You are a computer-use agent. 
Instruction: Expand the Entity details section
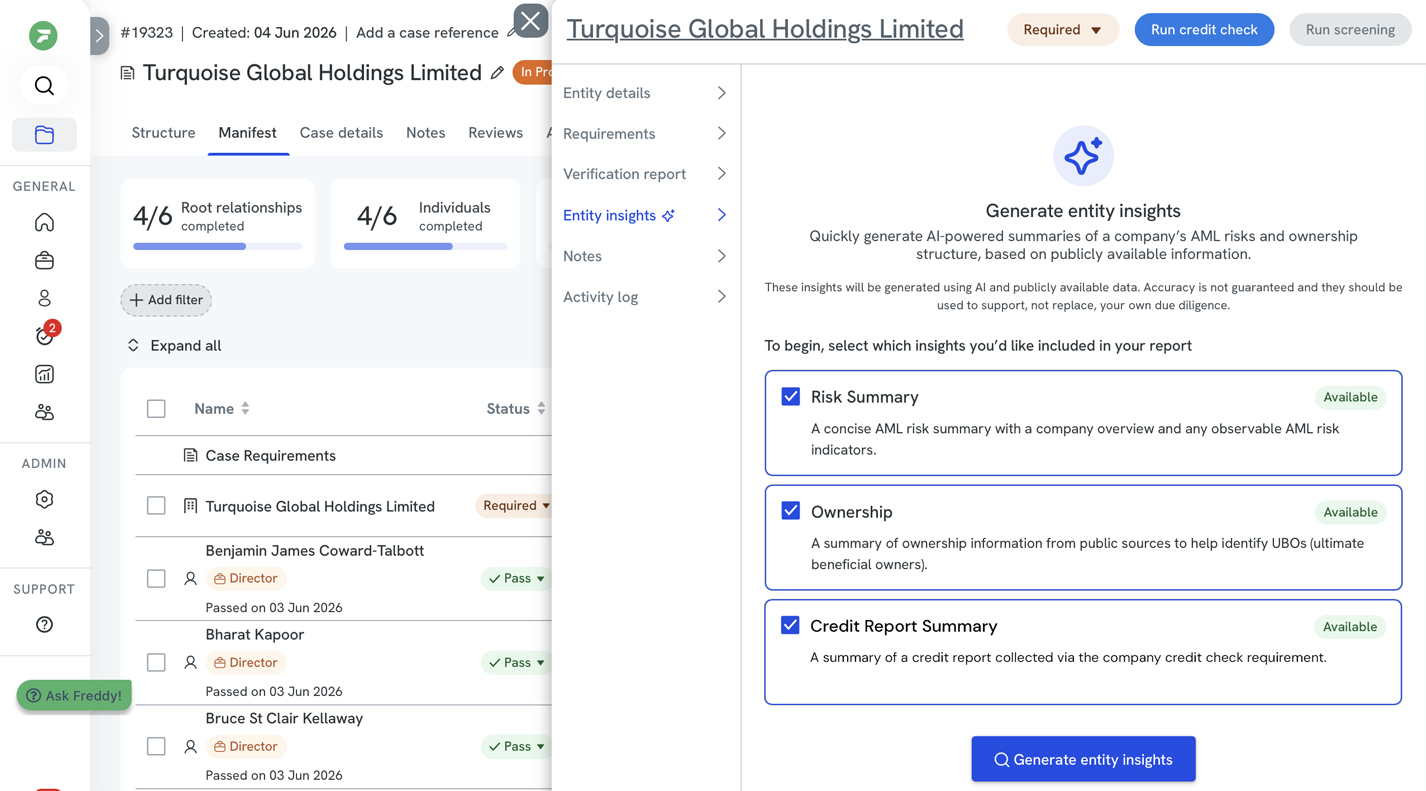point(645,93)
